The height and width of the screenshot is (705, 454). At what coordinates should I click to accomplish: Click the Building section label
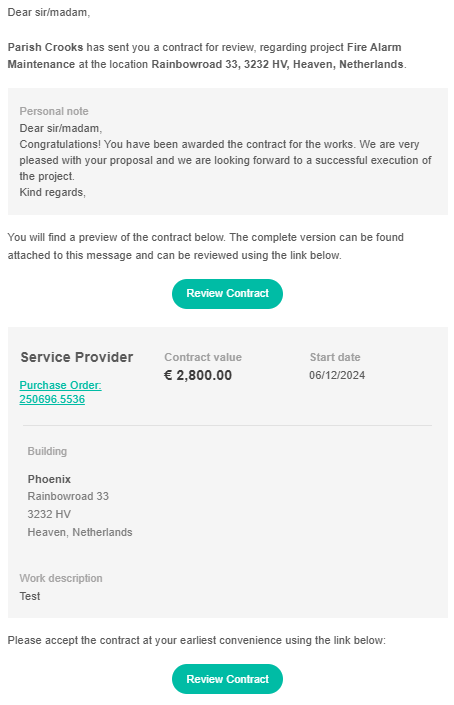[47, 451]
